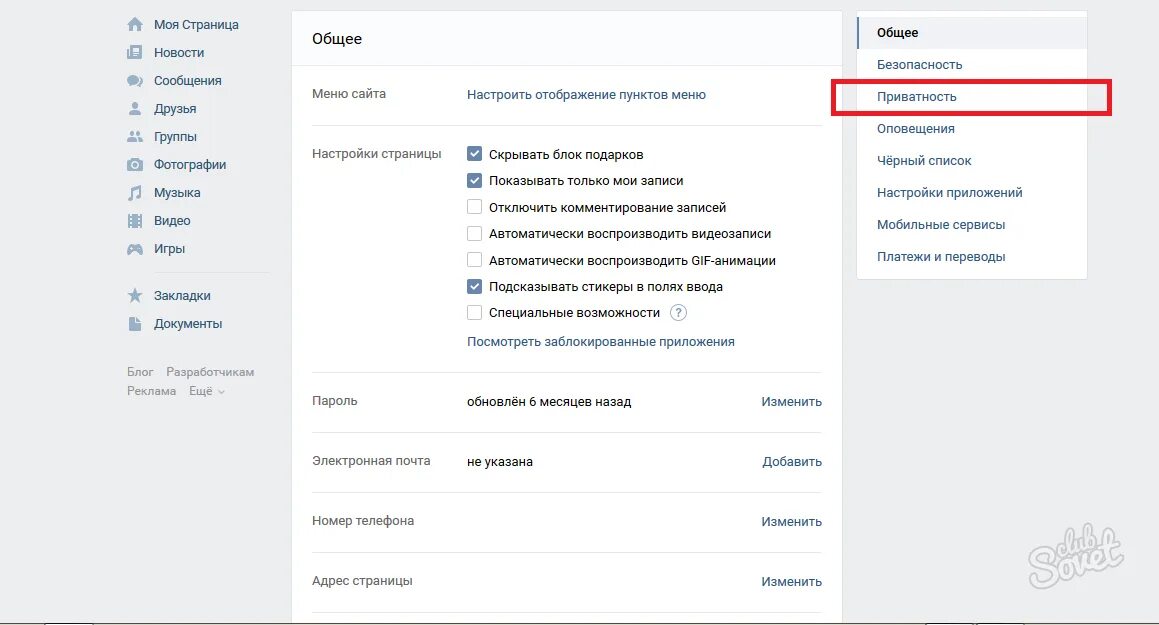Enable Отключить комментирование записей checkbox
The height and width of the screenshot is (625, 1159).
(475, 207)
